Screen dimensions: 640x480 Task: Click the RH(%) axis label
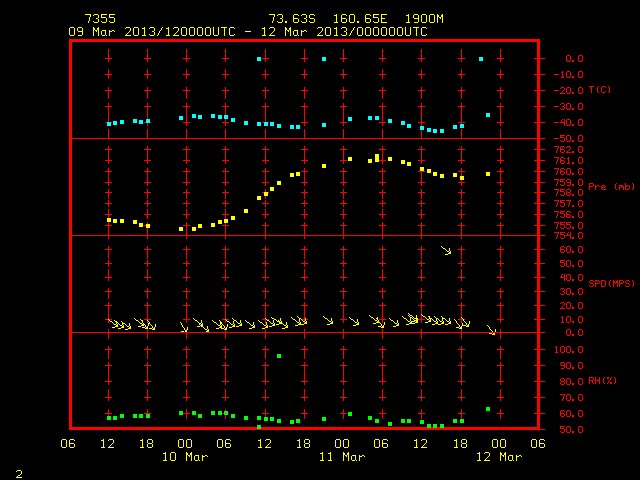602,381
